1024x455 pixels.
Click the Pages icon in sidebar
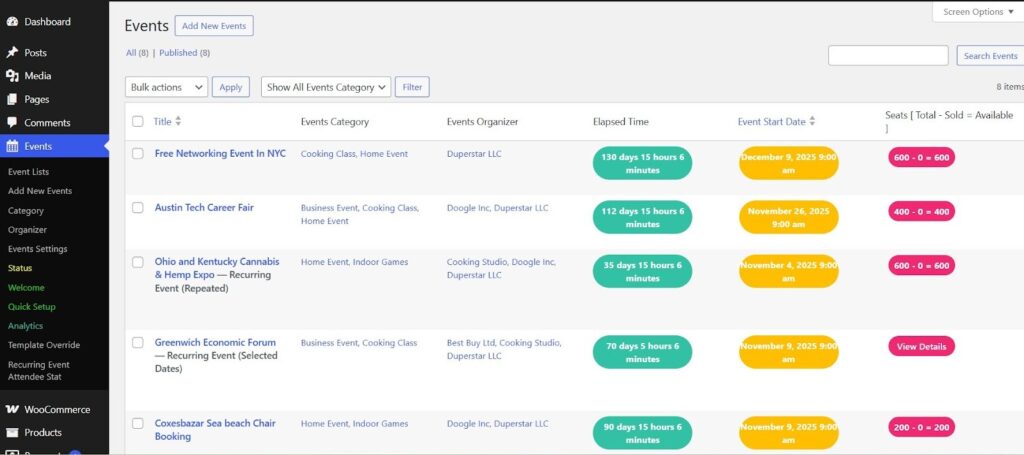(12, 100)
